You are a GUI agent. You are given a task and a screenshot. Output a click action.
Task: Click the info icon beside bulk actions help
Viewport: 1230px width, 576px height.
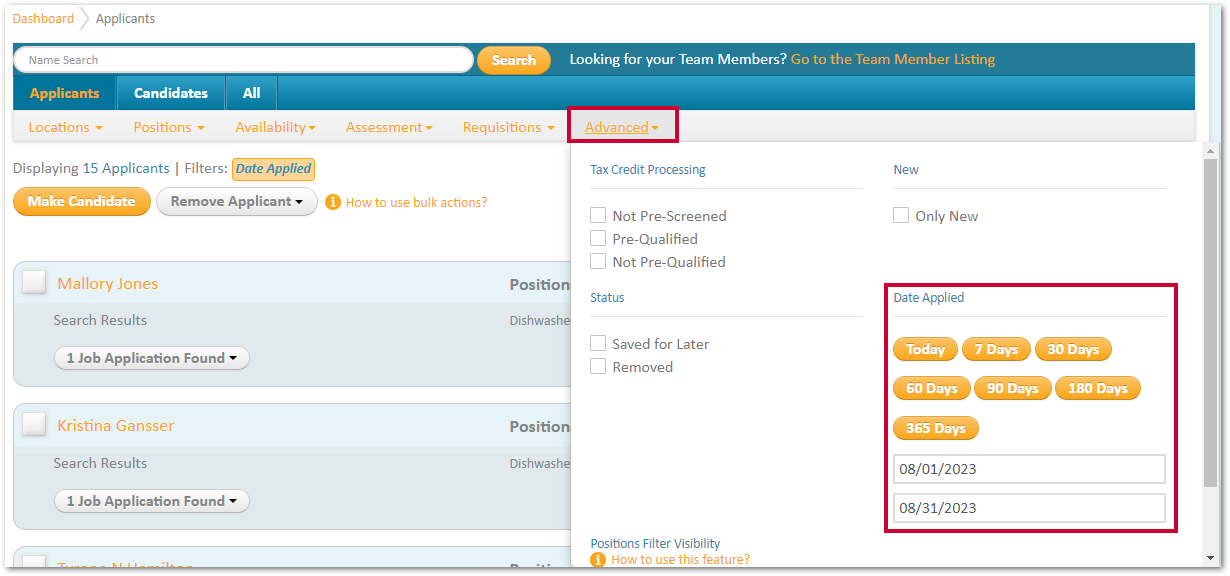pos(333,202)
